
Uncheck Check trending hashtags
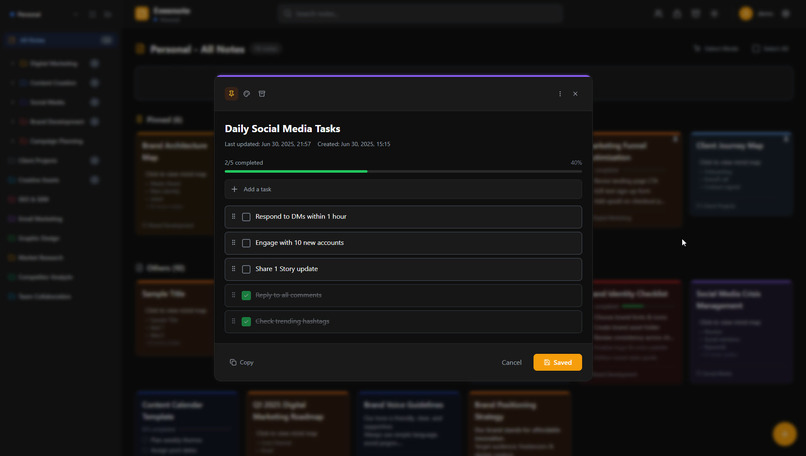(x=246, y=322)
